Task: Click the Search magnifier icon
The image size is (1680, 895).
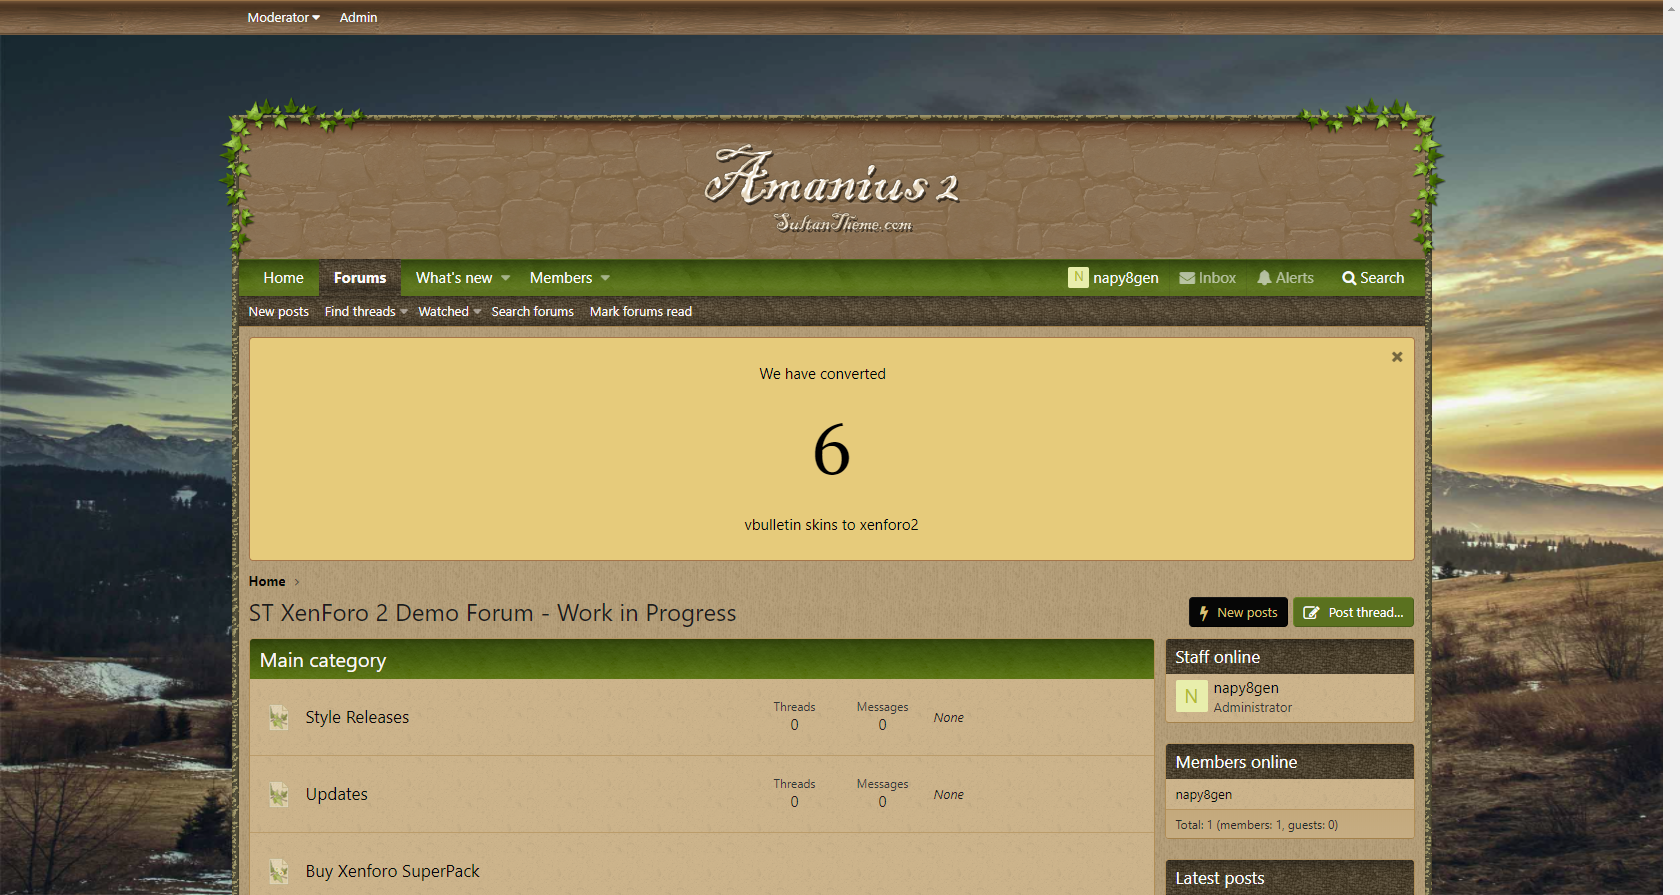Action: (1349, 278)
